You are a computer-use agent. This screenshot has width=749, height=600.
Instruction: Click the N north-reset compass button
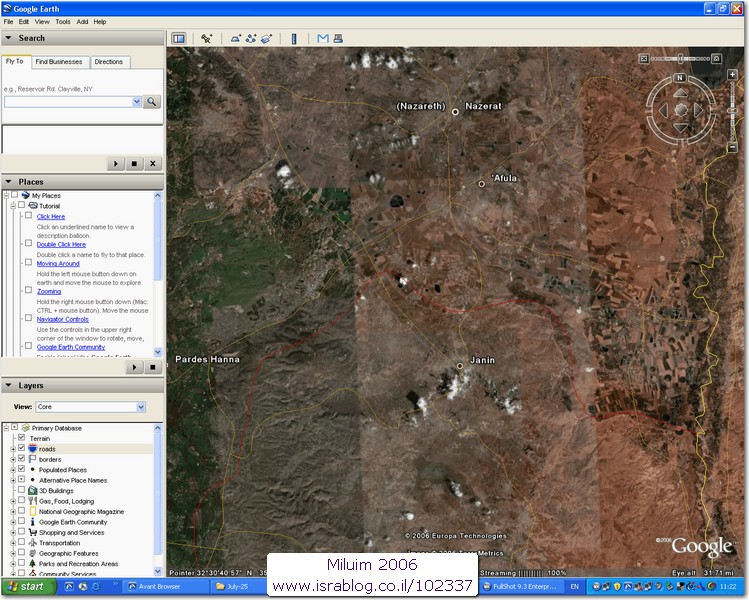680,78
